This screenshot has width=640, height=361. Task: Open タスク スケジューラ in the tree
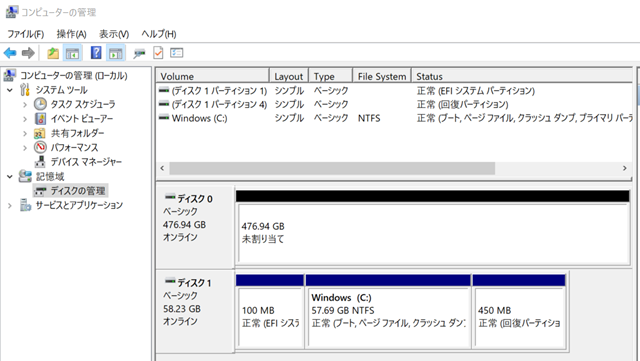[x=83, y=104]
